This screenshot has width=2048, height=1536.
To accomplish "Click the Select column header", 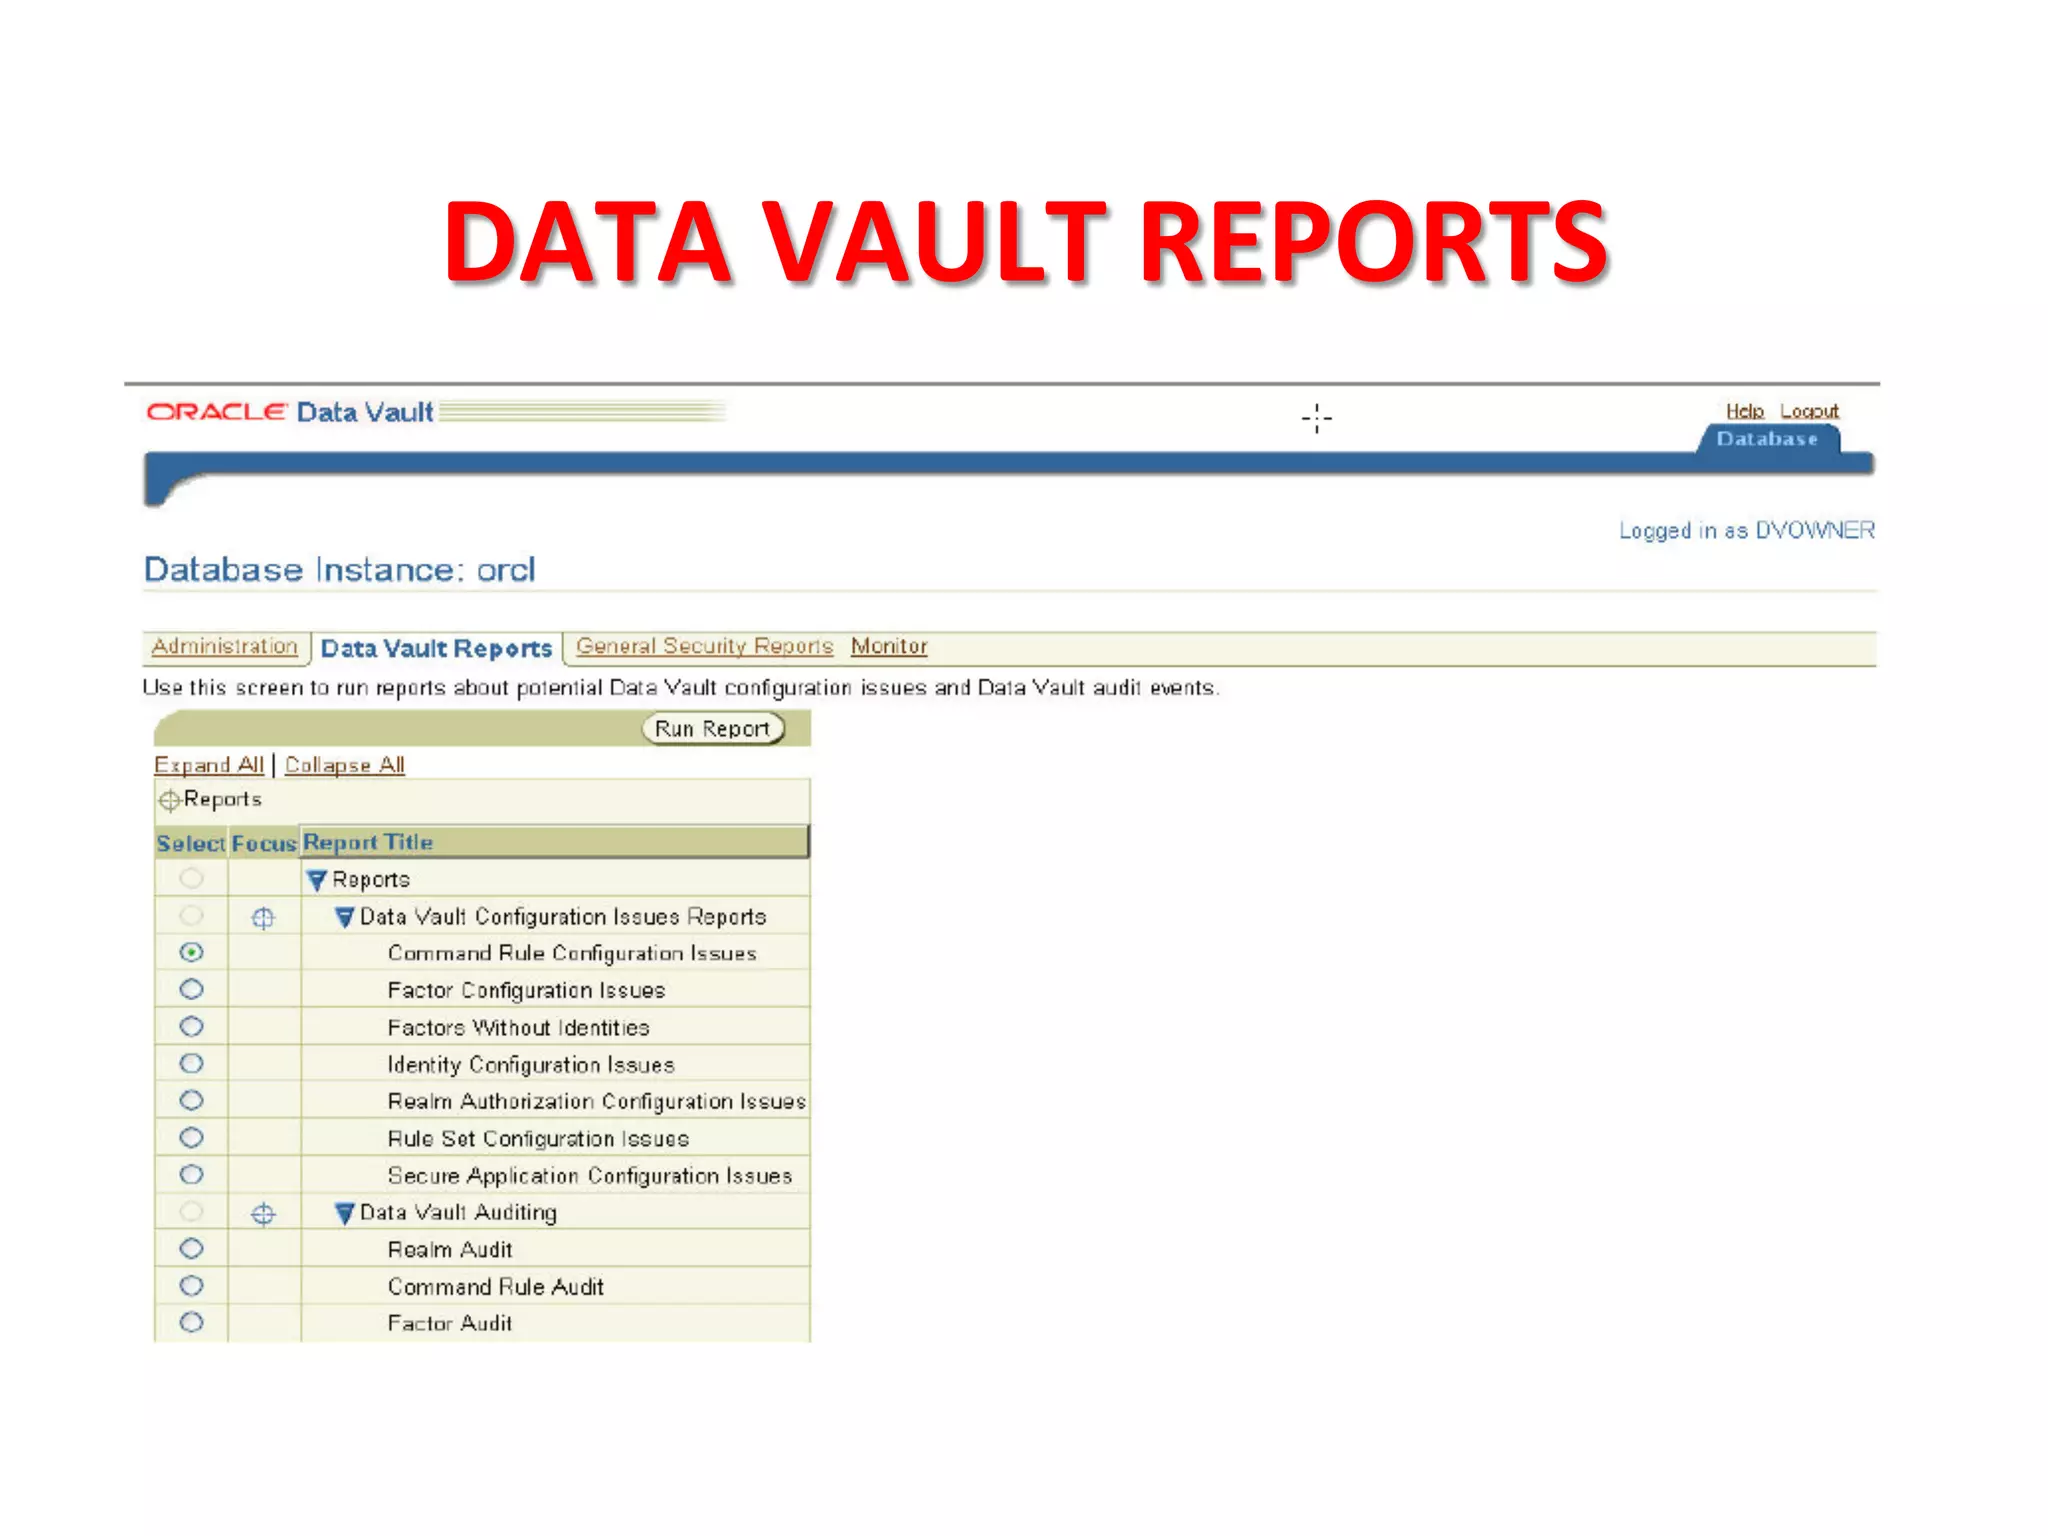I will click(x=191, y=843).
